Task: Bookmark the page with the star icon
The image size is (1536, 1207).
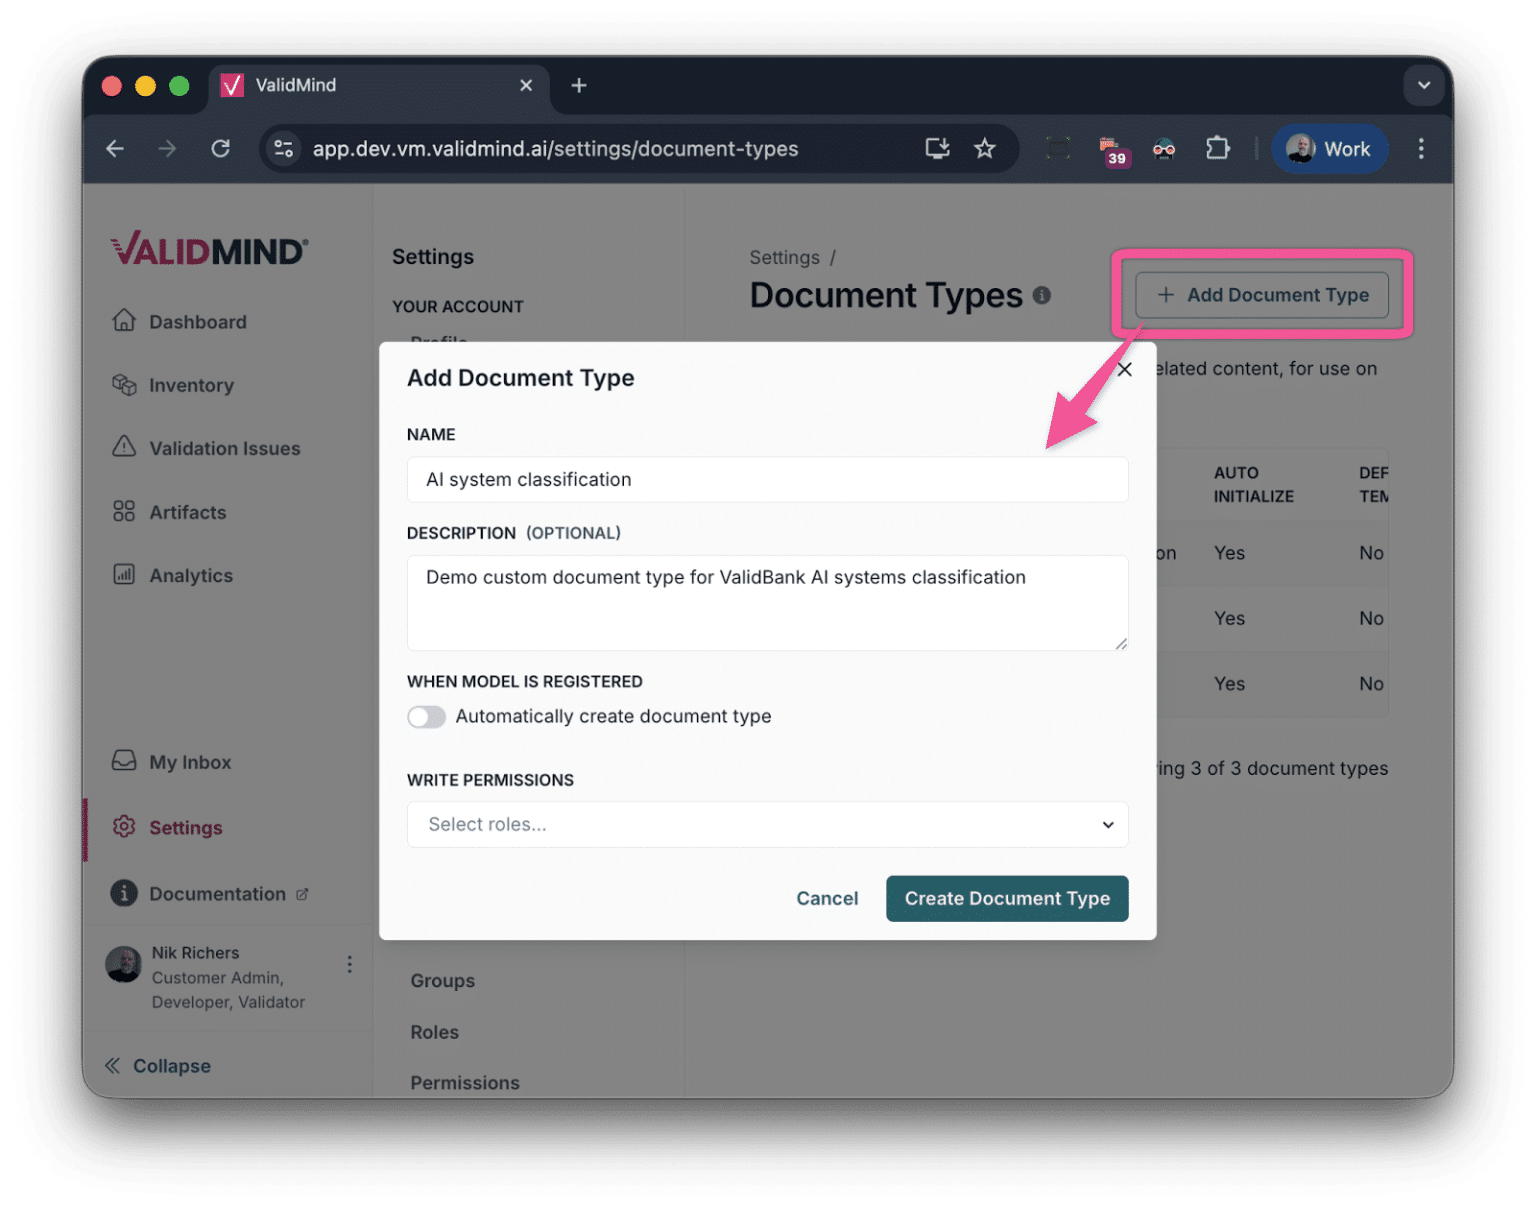Action: [x=985, y=148]
